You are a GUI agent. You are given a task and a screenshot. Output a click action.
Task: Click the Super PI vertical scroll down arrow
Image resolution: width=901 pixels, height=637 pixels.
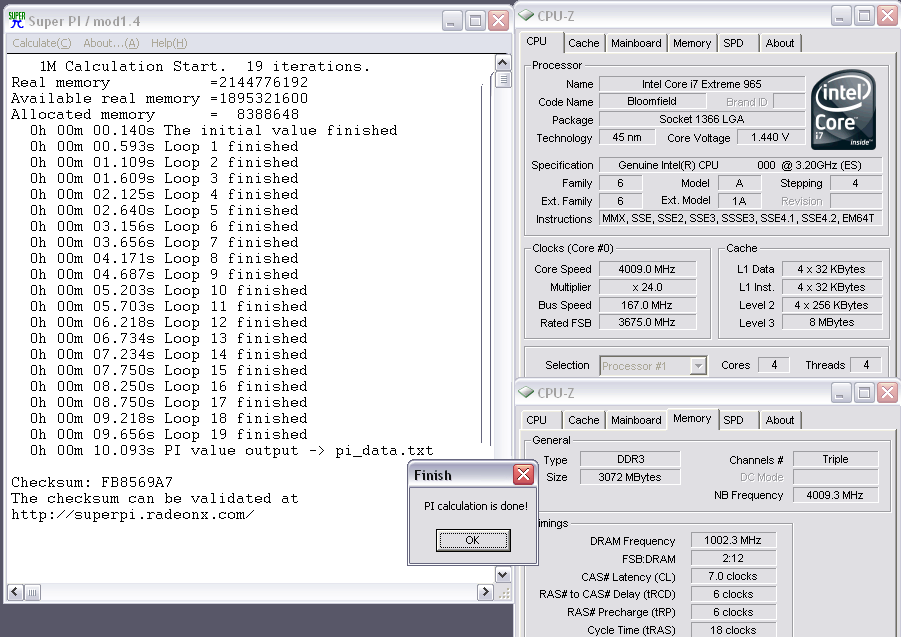coord(502,574)
